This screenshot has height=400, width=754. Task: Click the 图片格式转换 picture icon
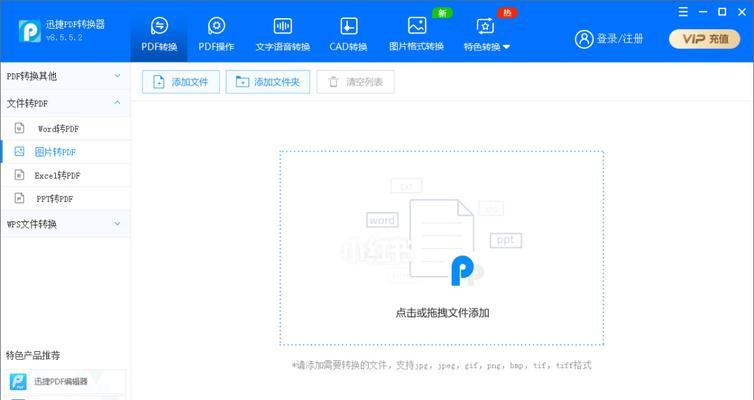pyautogui.click(x=417, y=25)
